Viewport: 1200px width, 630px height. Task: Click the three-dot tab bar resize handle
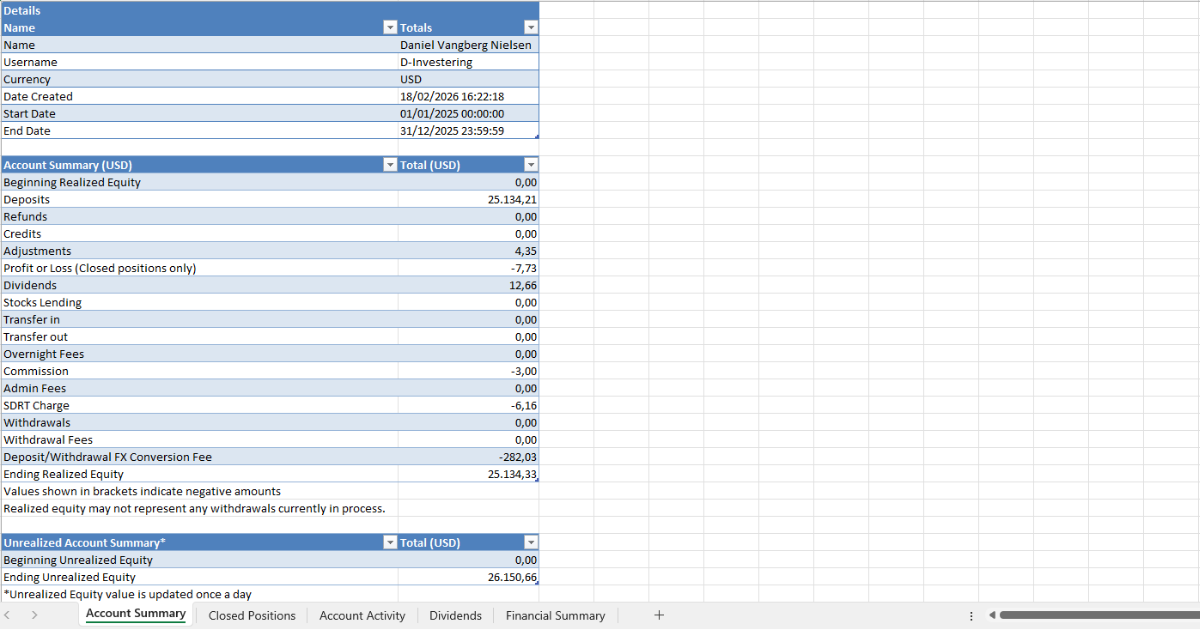coord(970,616)
